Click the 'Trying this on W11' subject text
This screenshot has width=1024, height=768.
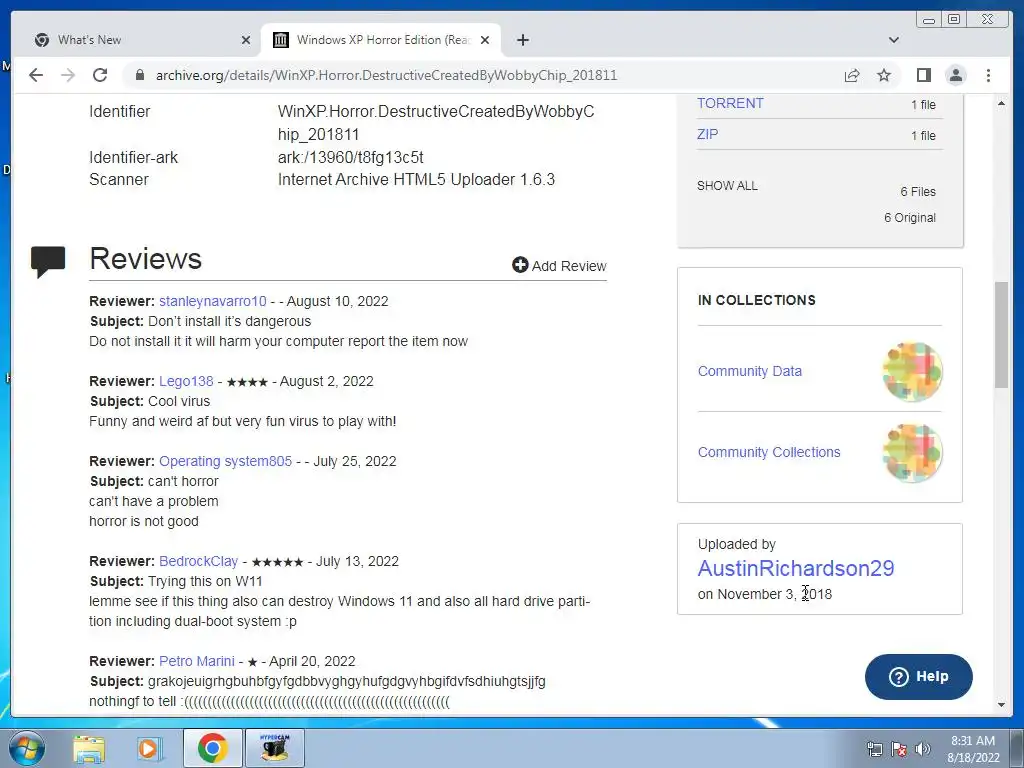pyautogui.click(x=205, y=581)
